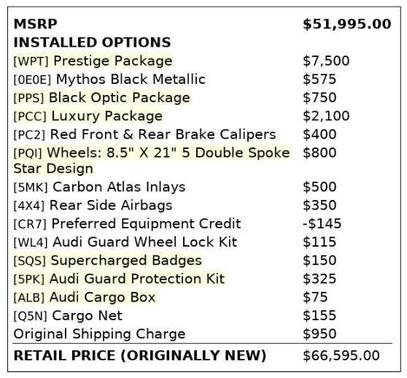Click the MSRP price $51,995.00

tap(347, 24)
